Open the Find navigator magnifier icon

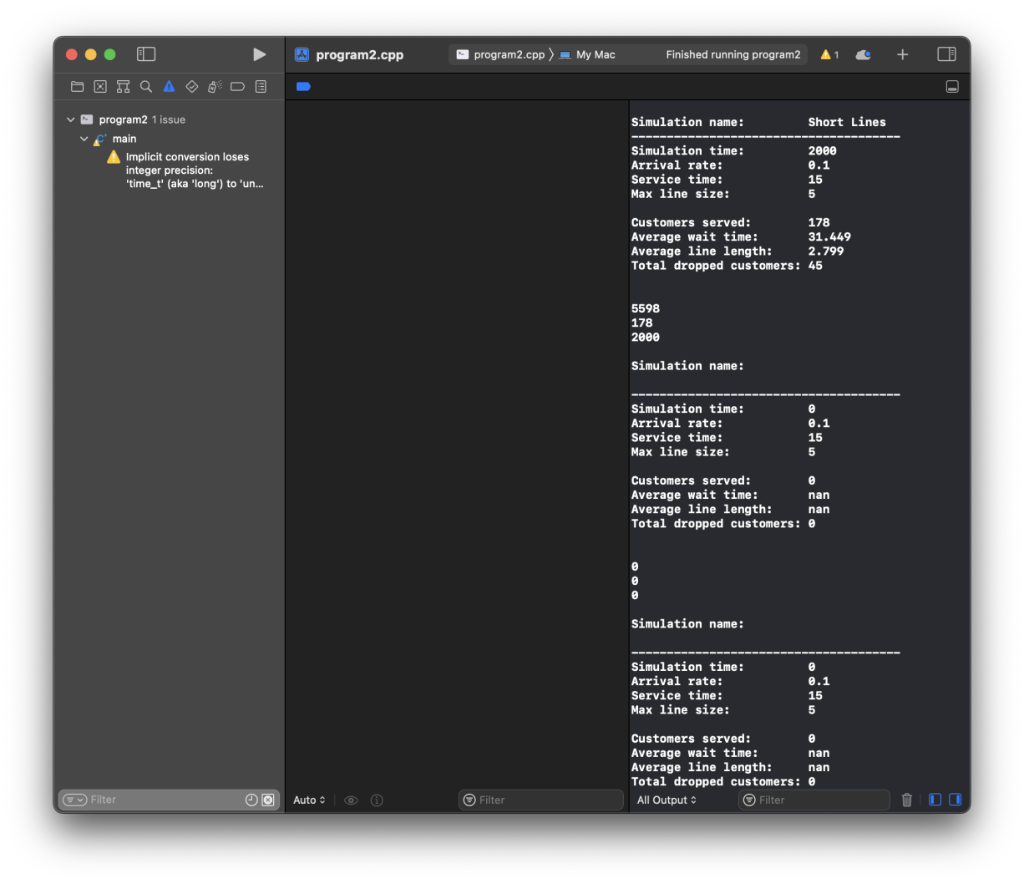146,86
